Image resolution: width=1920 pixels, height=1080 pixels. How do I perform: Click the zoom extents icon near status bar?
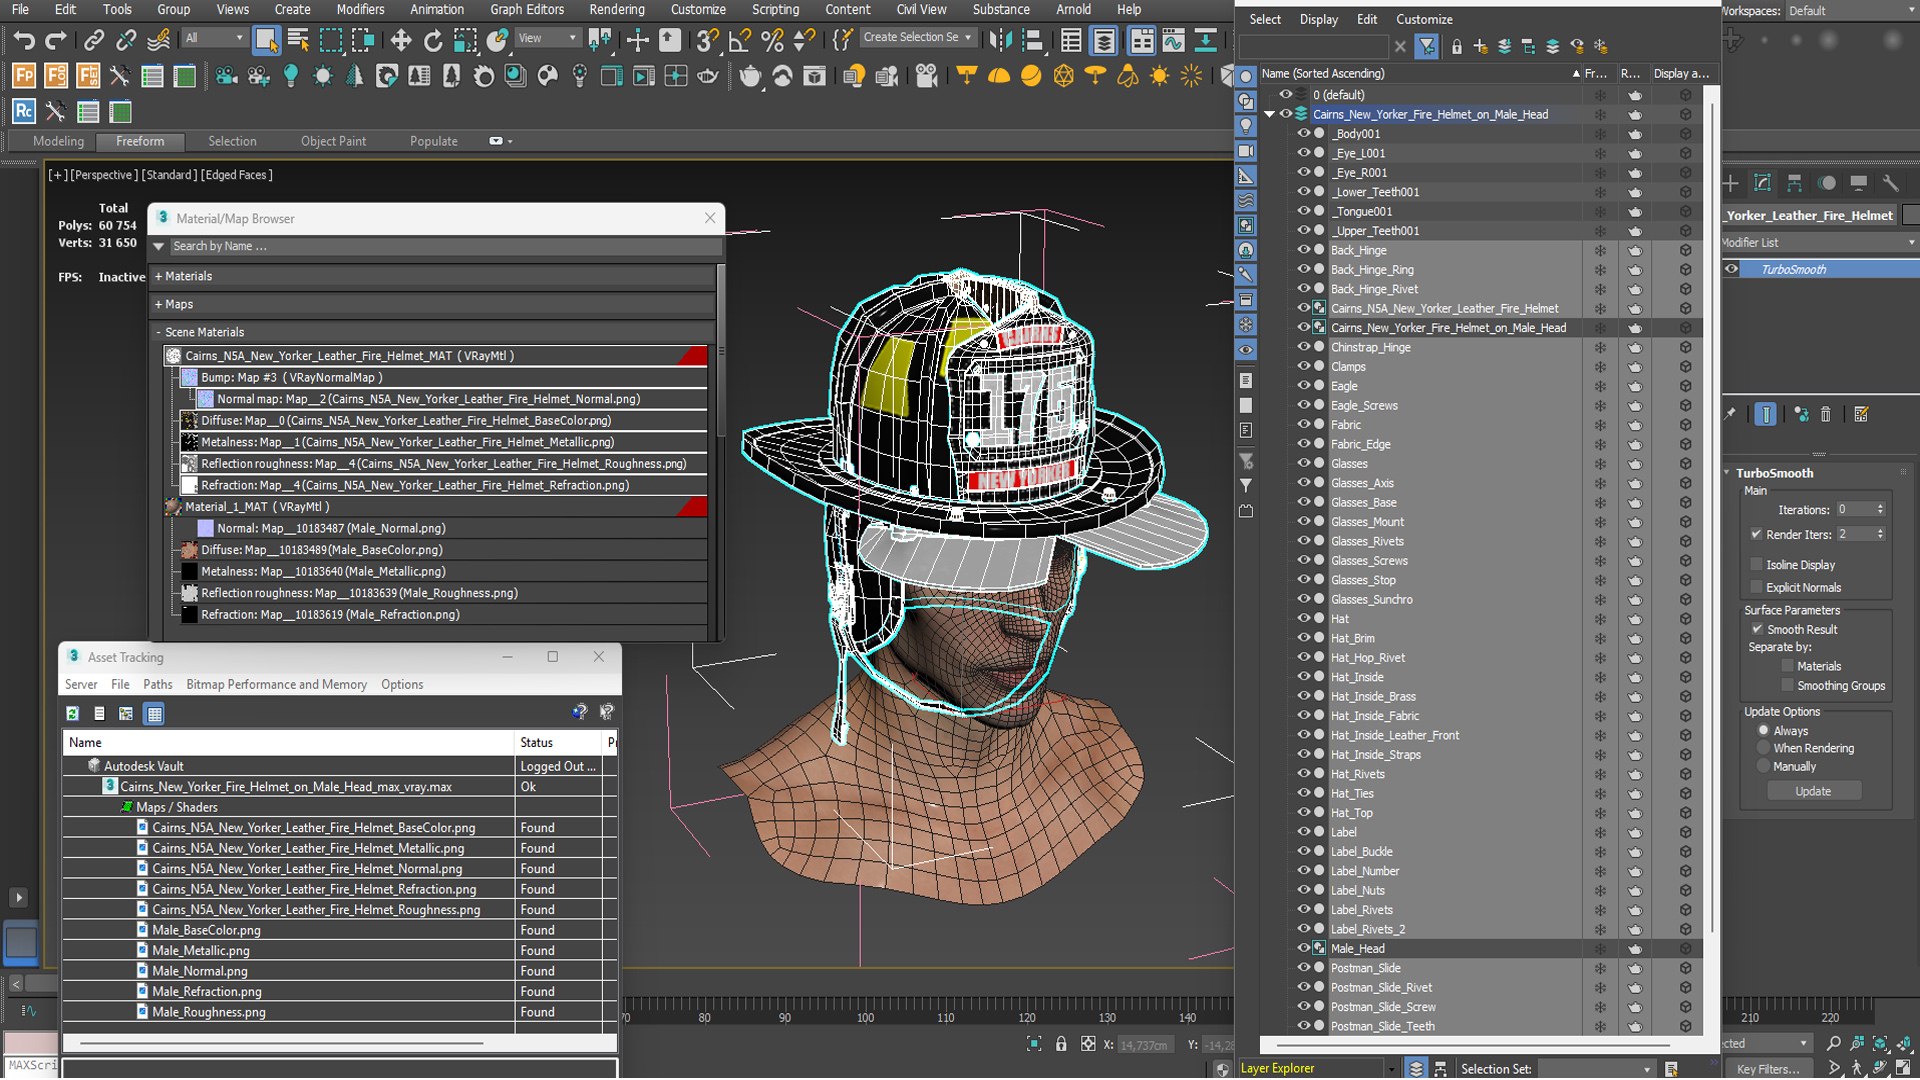click(1880, 1043)
